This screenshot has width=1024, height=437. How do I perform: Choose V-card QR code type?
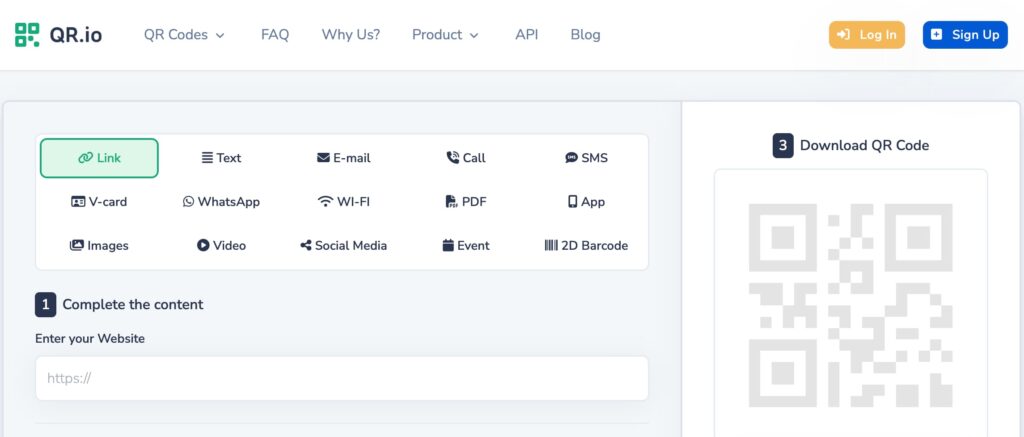pos(99,202)
